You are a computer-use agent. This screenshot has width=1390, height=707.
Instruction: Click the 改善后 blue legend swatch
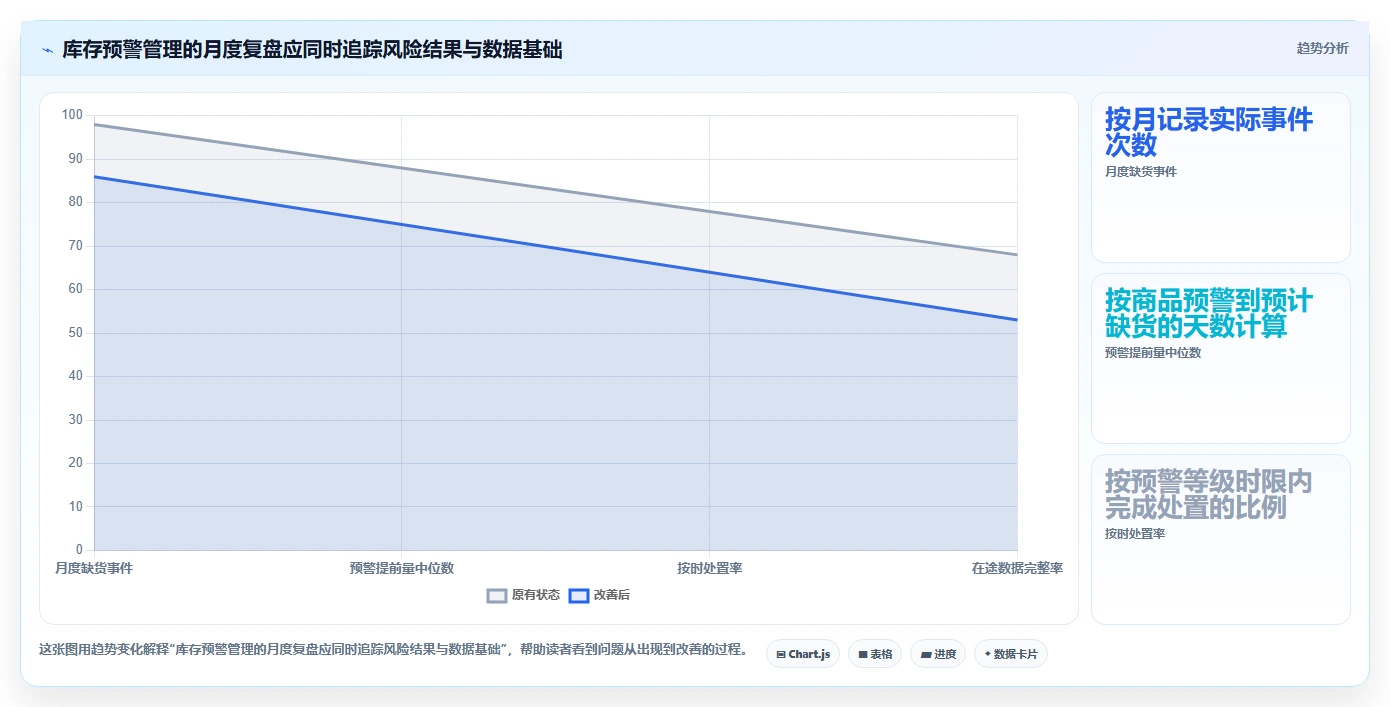coord(578,595)
